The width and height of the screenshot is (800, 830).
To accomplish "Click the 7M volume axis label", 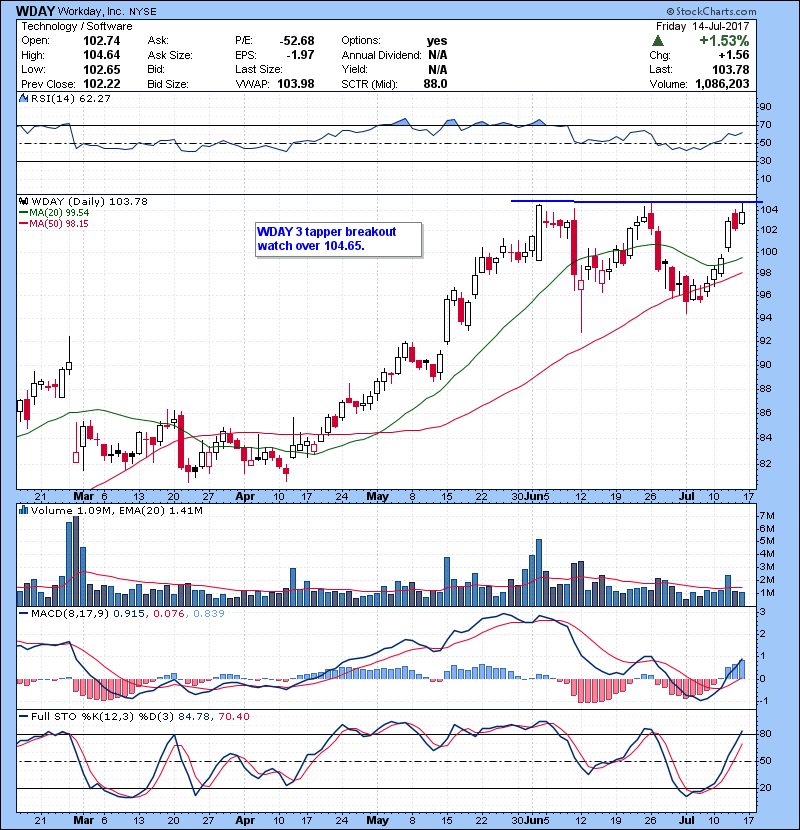I will click(x=767, y=516).
